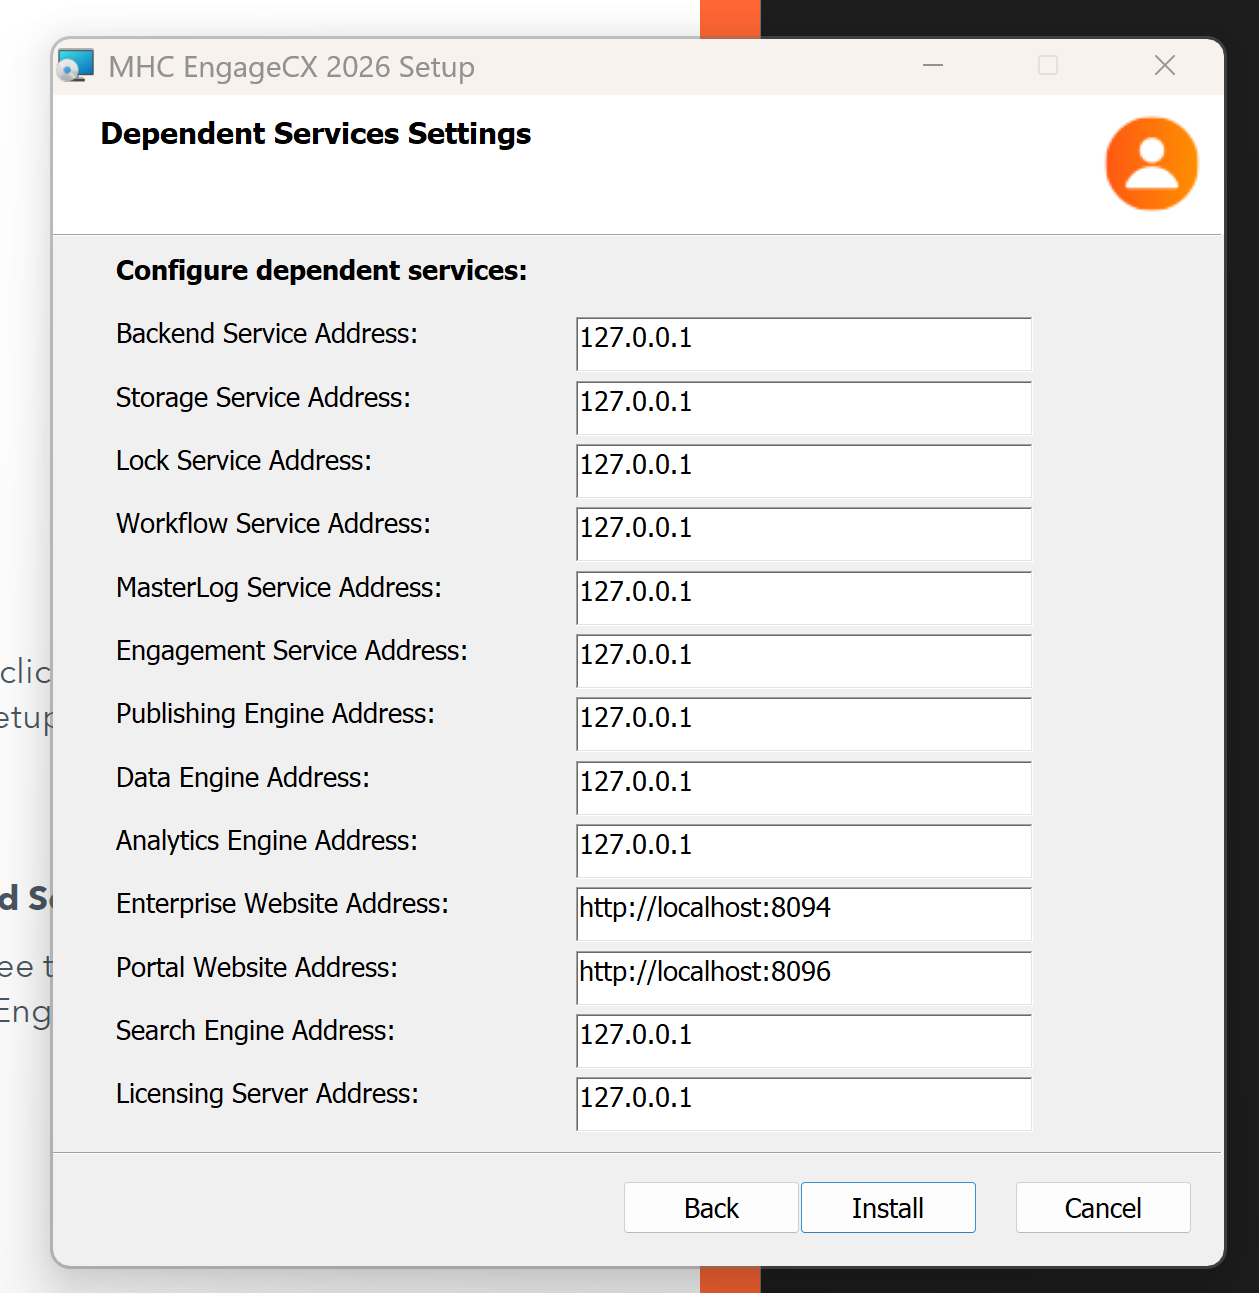The width and height of the screenshot is (1259, 1293).
Task: Click the Backend Service Address field
Action: pyautogui.click(x=804, y=344)
